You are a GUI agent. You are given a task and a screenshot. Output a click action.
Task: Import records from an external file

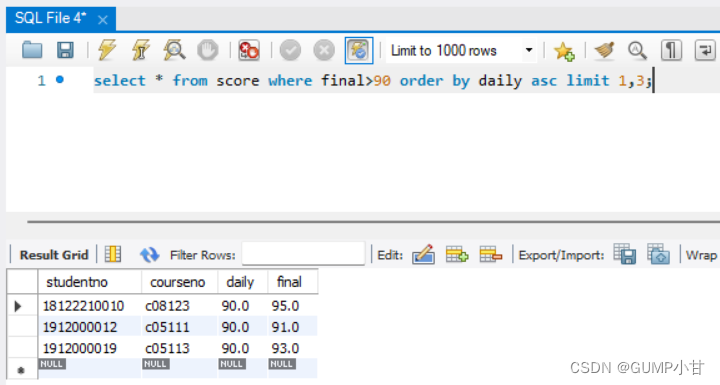[658, 254]
